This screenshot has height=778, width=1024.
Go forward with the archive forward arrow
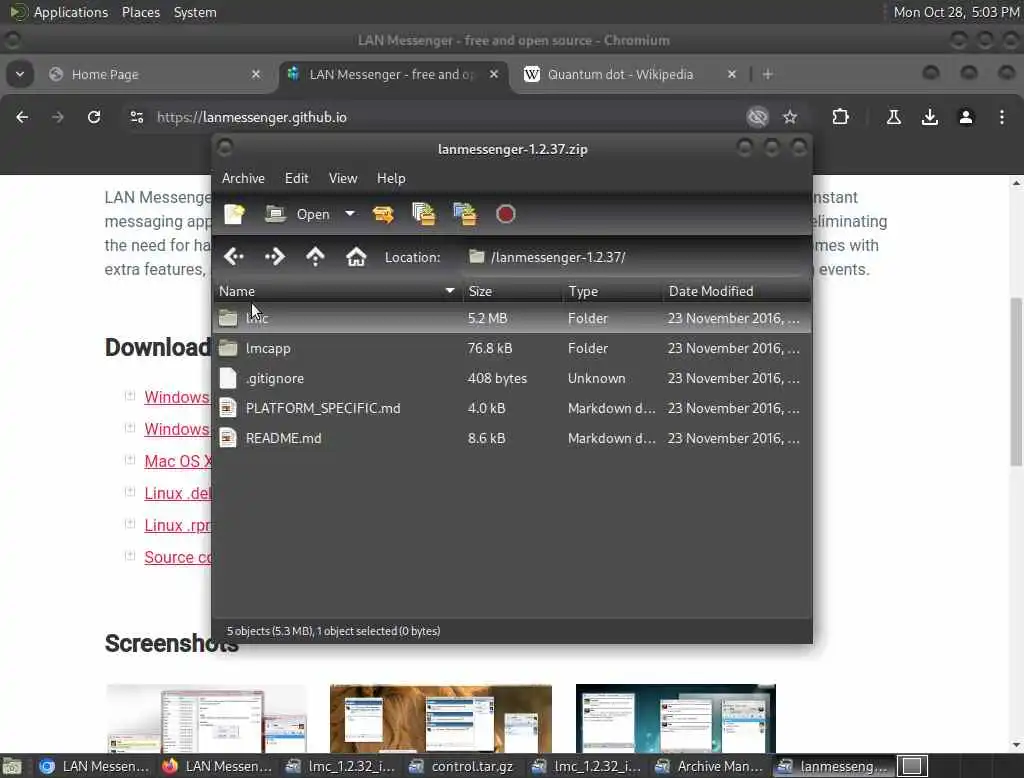[x=275, y=257]
